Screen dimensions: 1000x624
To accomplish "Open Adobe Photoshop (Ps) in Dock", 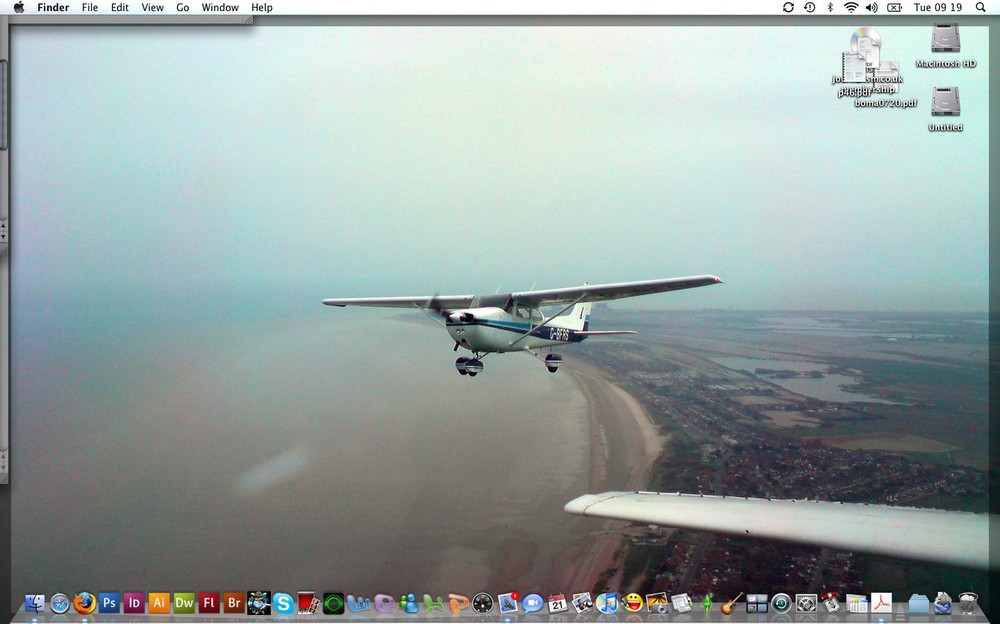I will [x=109, y=602].
